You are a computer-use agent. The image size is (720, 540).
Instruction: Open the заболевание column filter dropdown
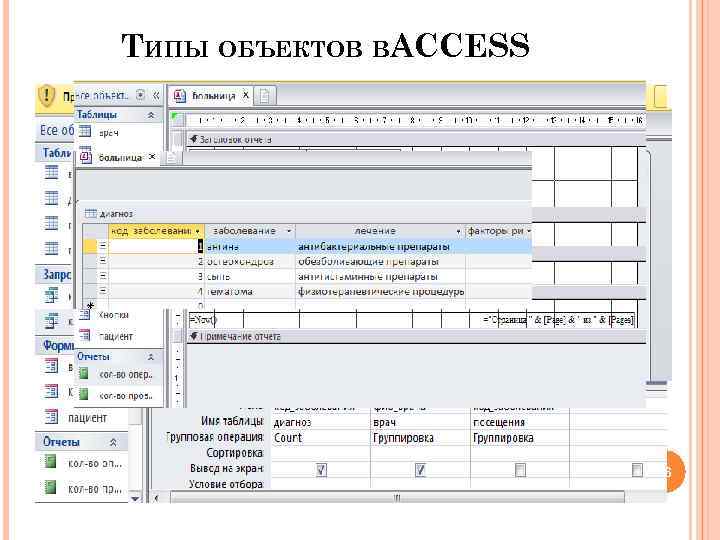[289, 231]
